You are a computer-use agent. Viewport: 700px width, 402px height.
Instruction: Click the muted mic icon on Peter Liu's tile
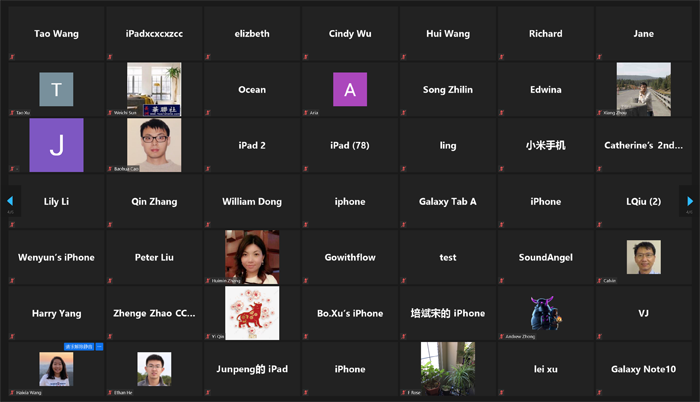tap(110, 281)
